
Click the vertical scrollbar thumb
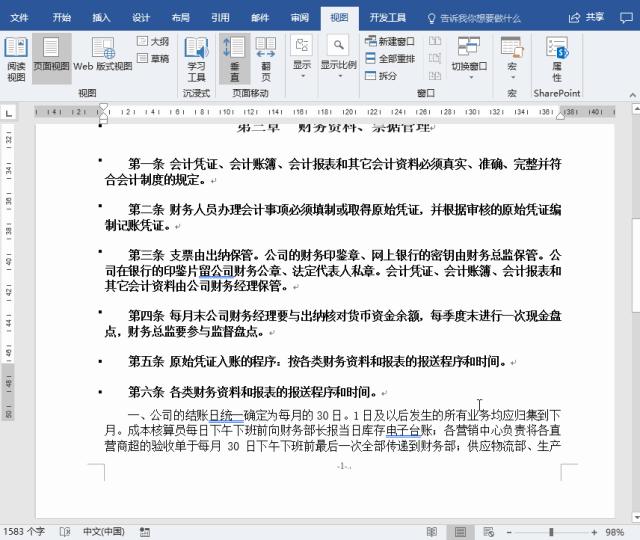(636, 266)
